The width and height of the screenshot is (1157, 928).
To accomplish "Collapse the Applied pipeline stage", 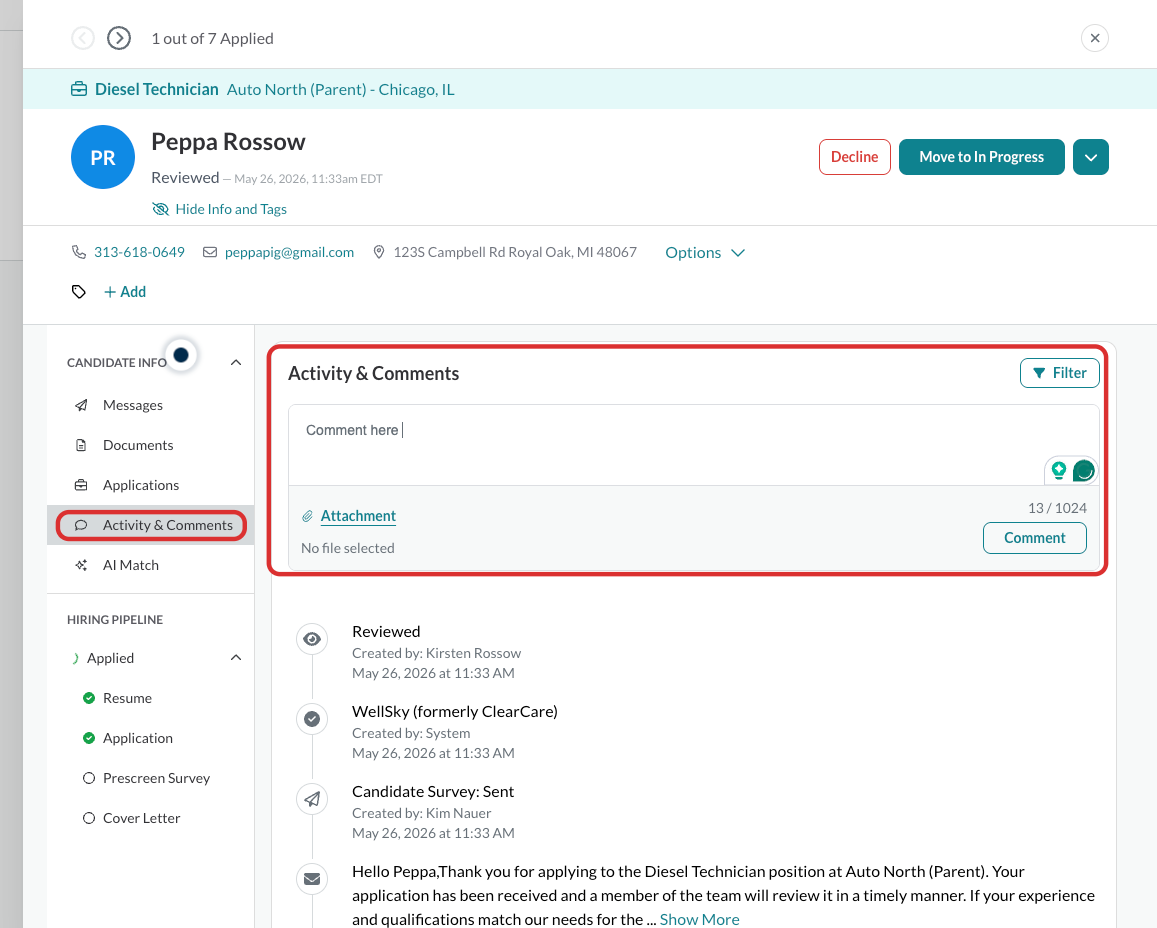I will 236,657.
